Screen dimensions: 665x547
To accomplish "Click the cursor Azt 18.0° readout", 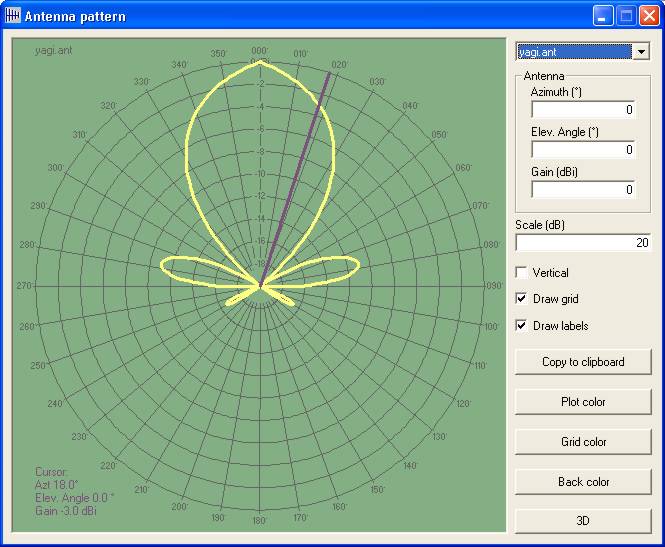I will 56,485.
